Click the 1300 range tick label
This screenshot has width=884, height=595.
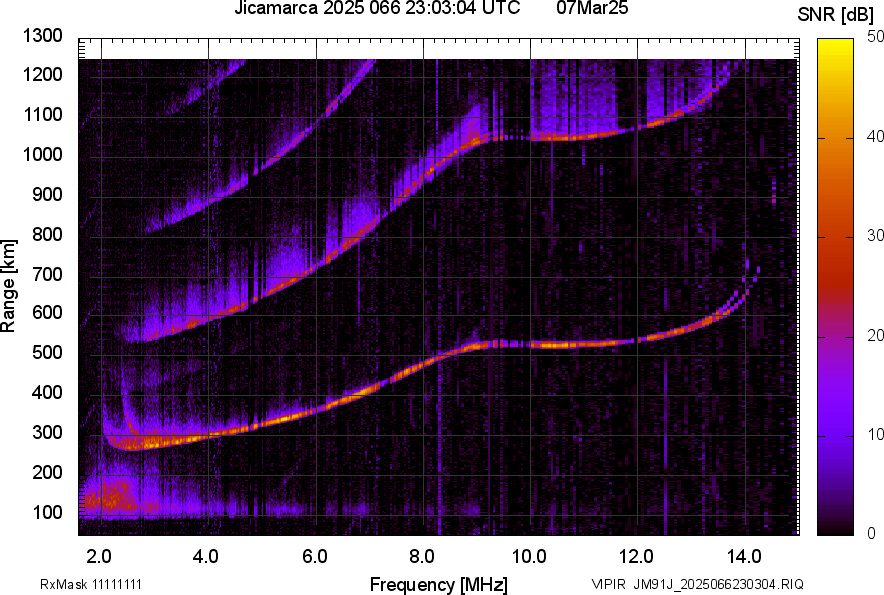pos(42,36)
